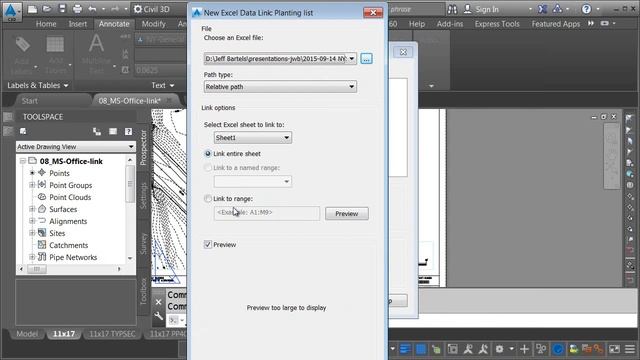Click the Add Tables grid icon
Viewport: 640px width, 360px height.
coord(55,44)
